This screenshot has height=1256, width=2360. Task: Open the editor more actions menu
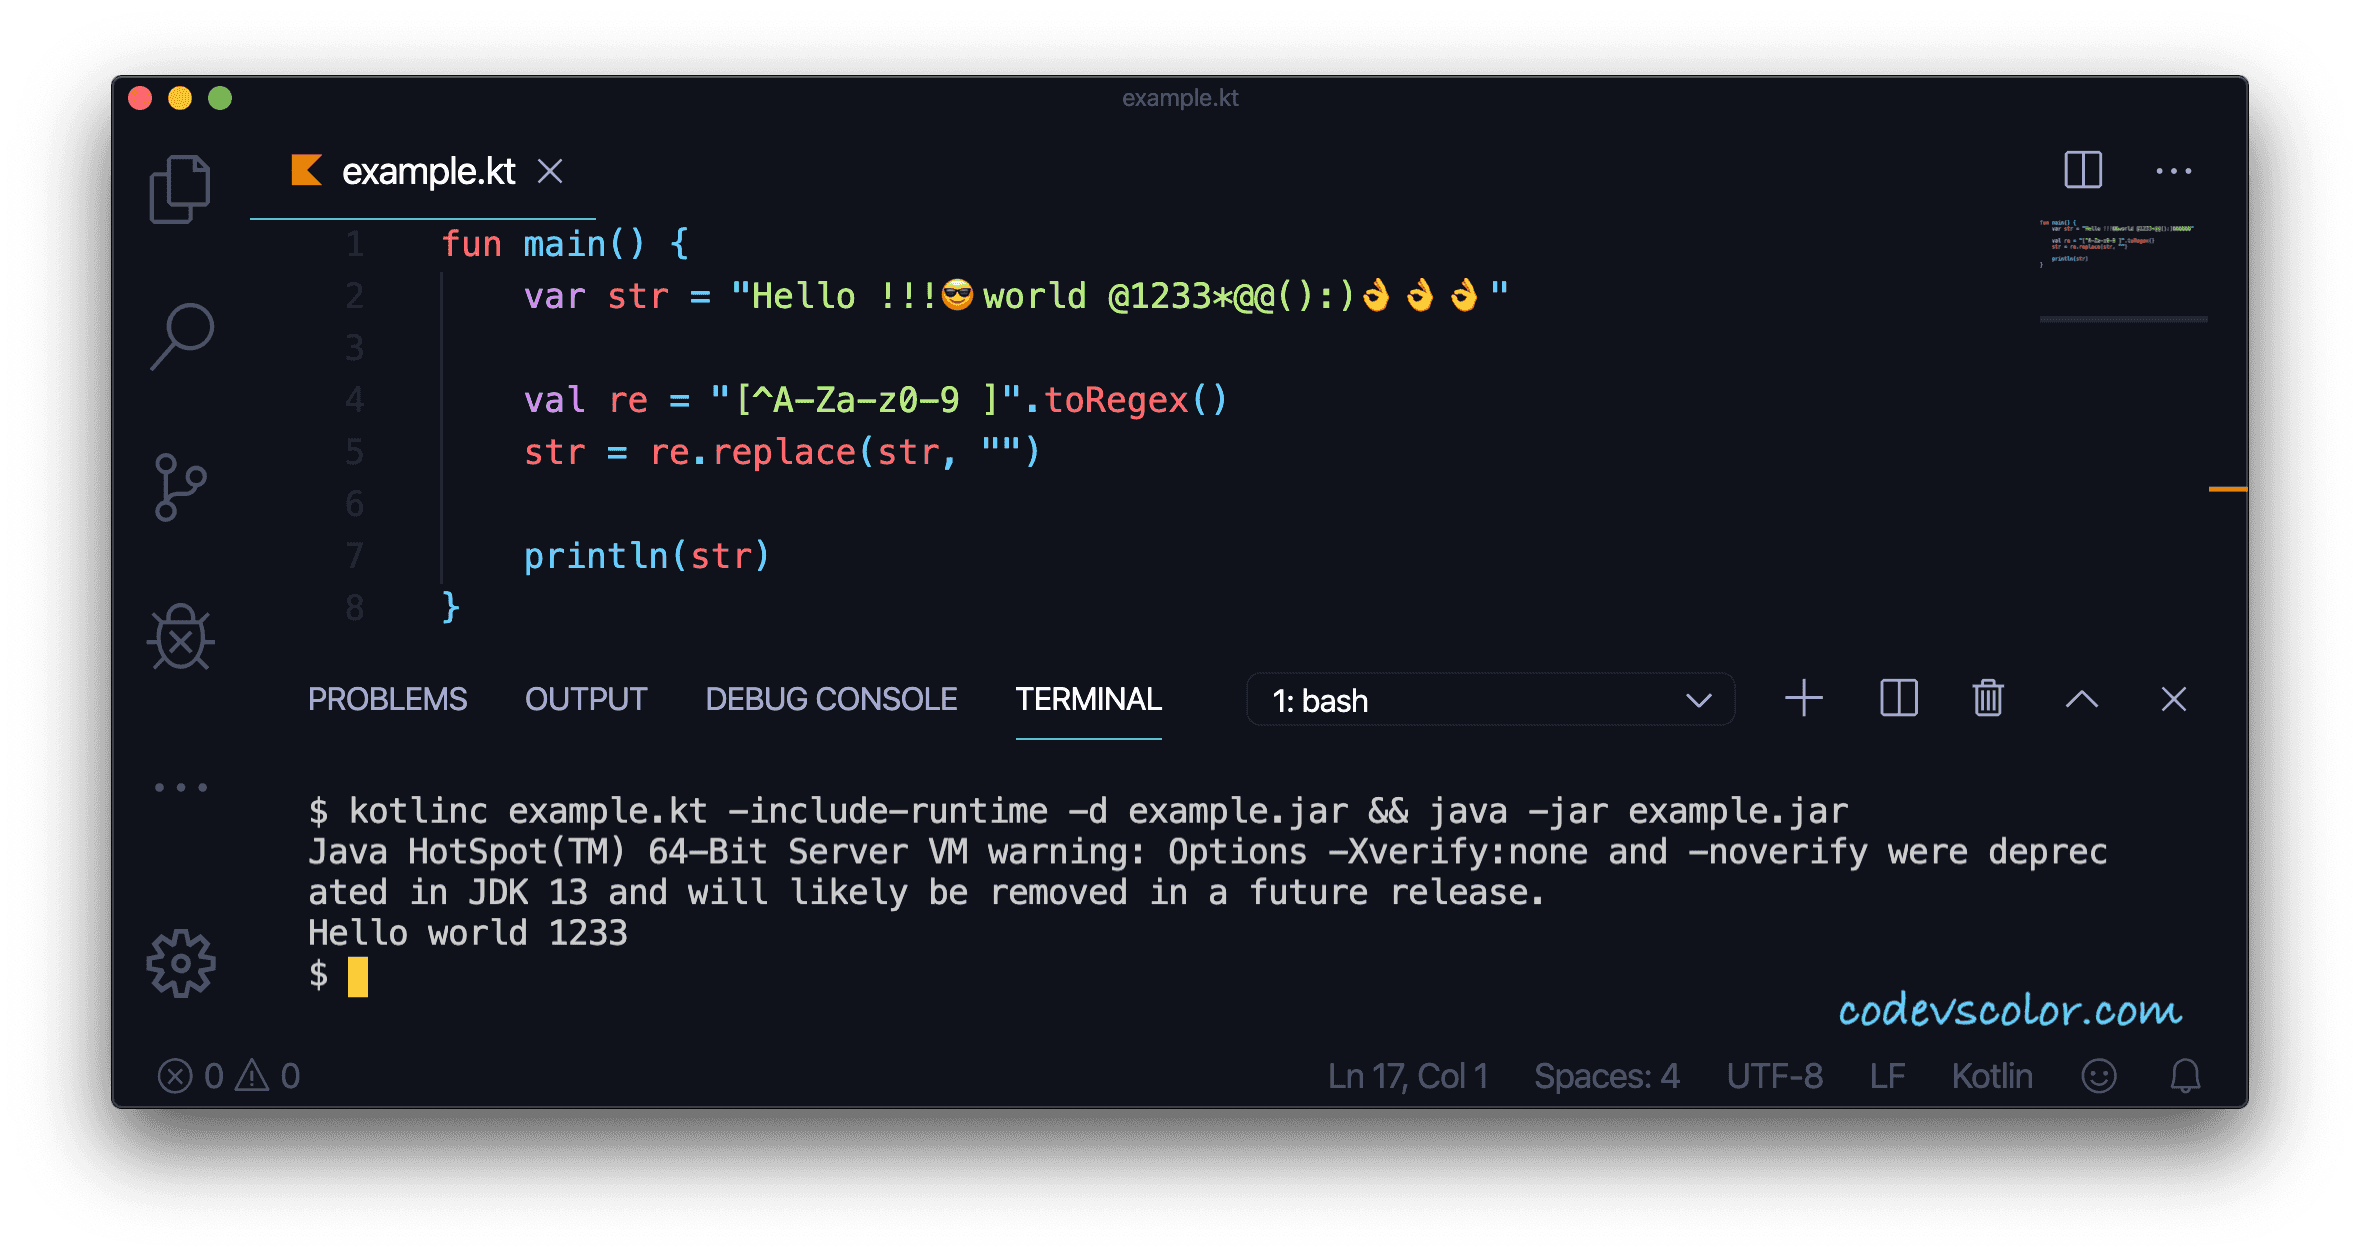pos(2173,170)
